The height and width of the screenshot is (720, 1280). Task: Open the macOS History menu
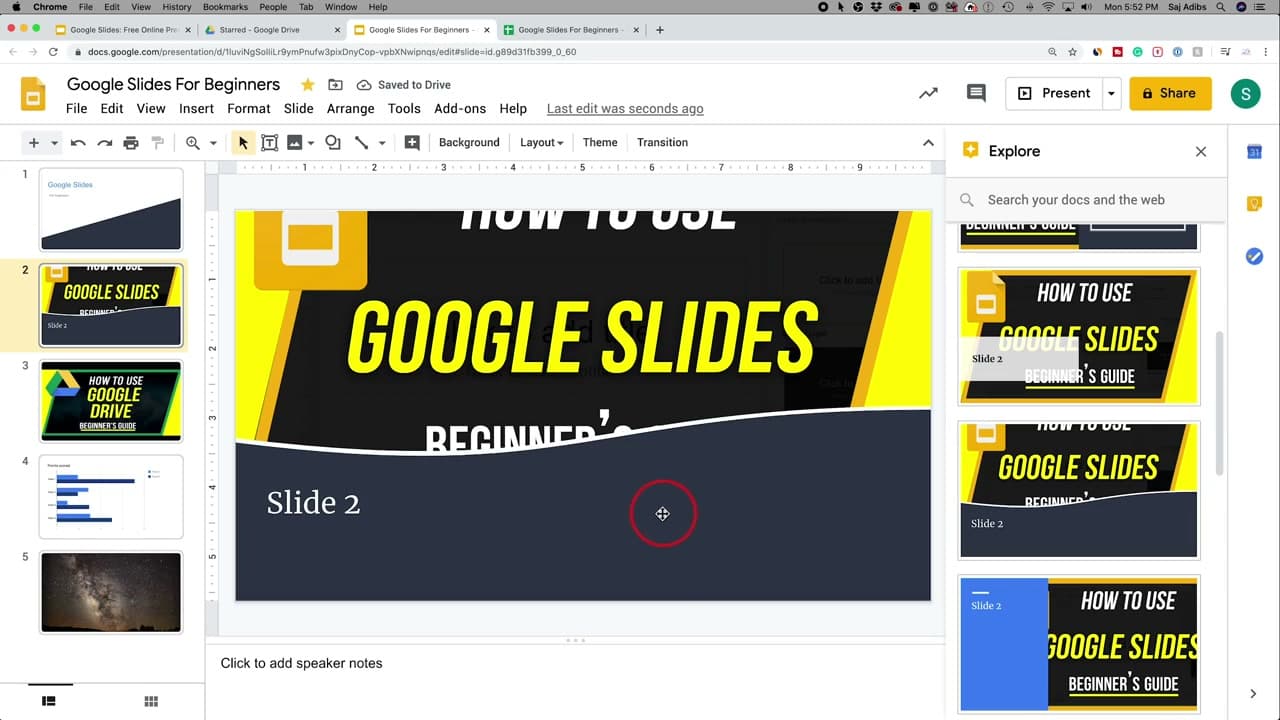click(177, 7)
